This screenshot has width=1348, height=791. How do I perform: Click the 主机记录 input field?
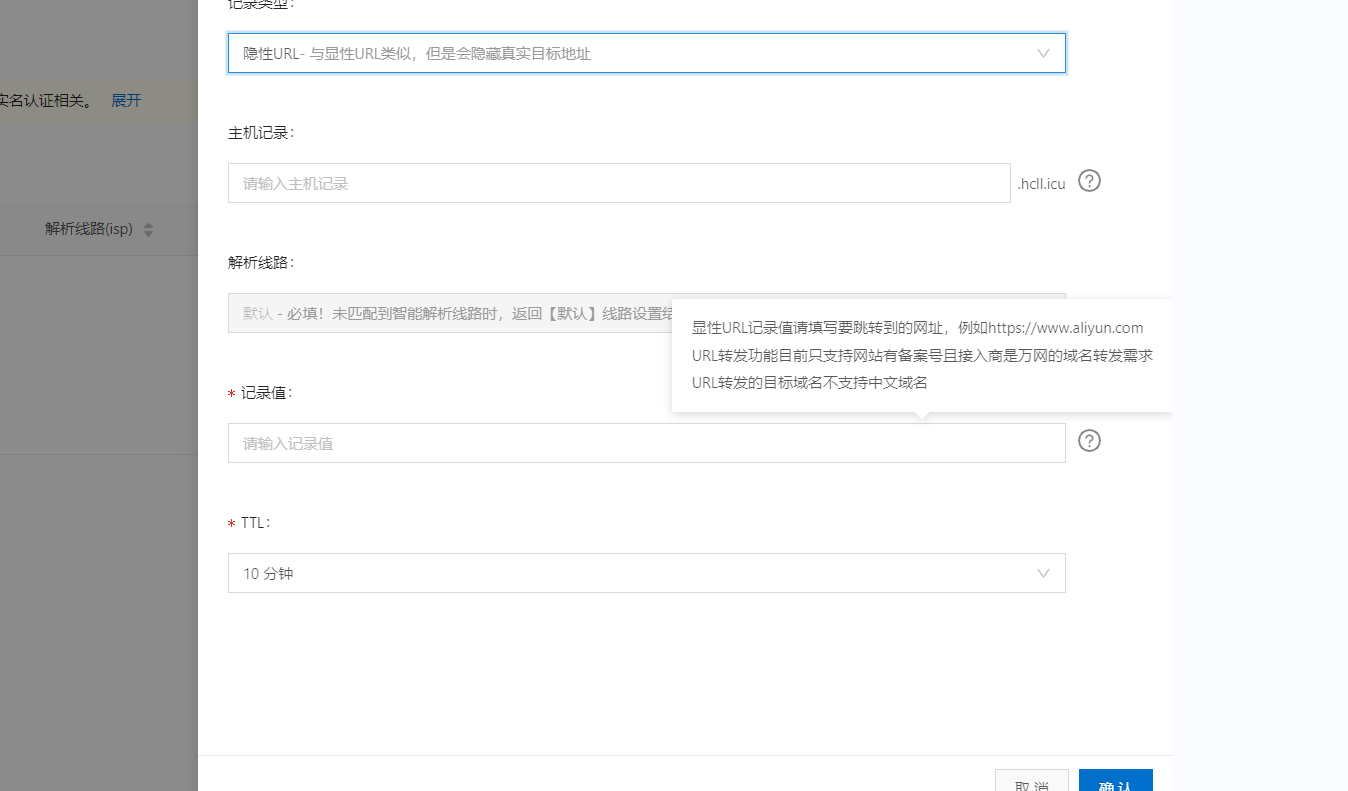coord(618,183)
